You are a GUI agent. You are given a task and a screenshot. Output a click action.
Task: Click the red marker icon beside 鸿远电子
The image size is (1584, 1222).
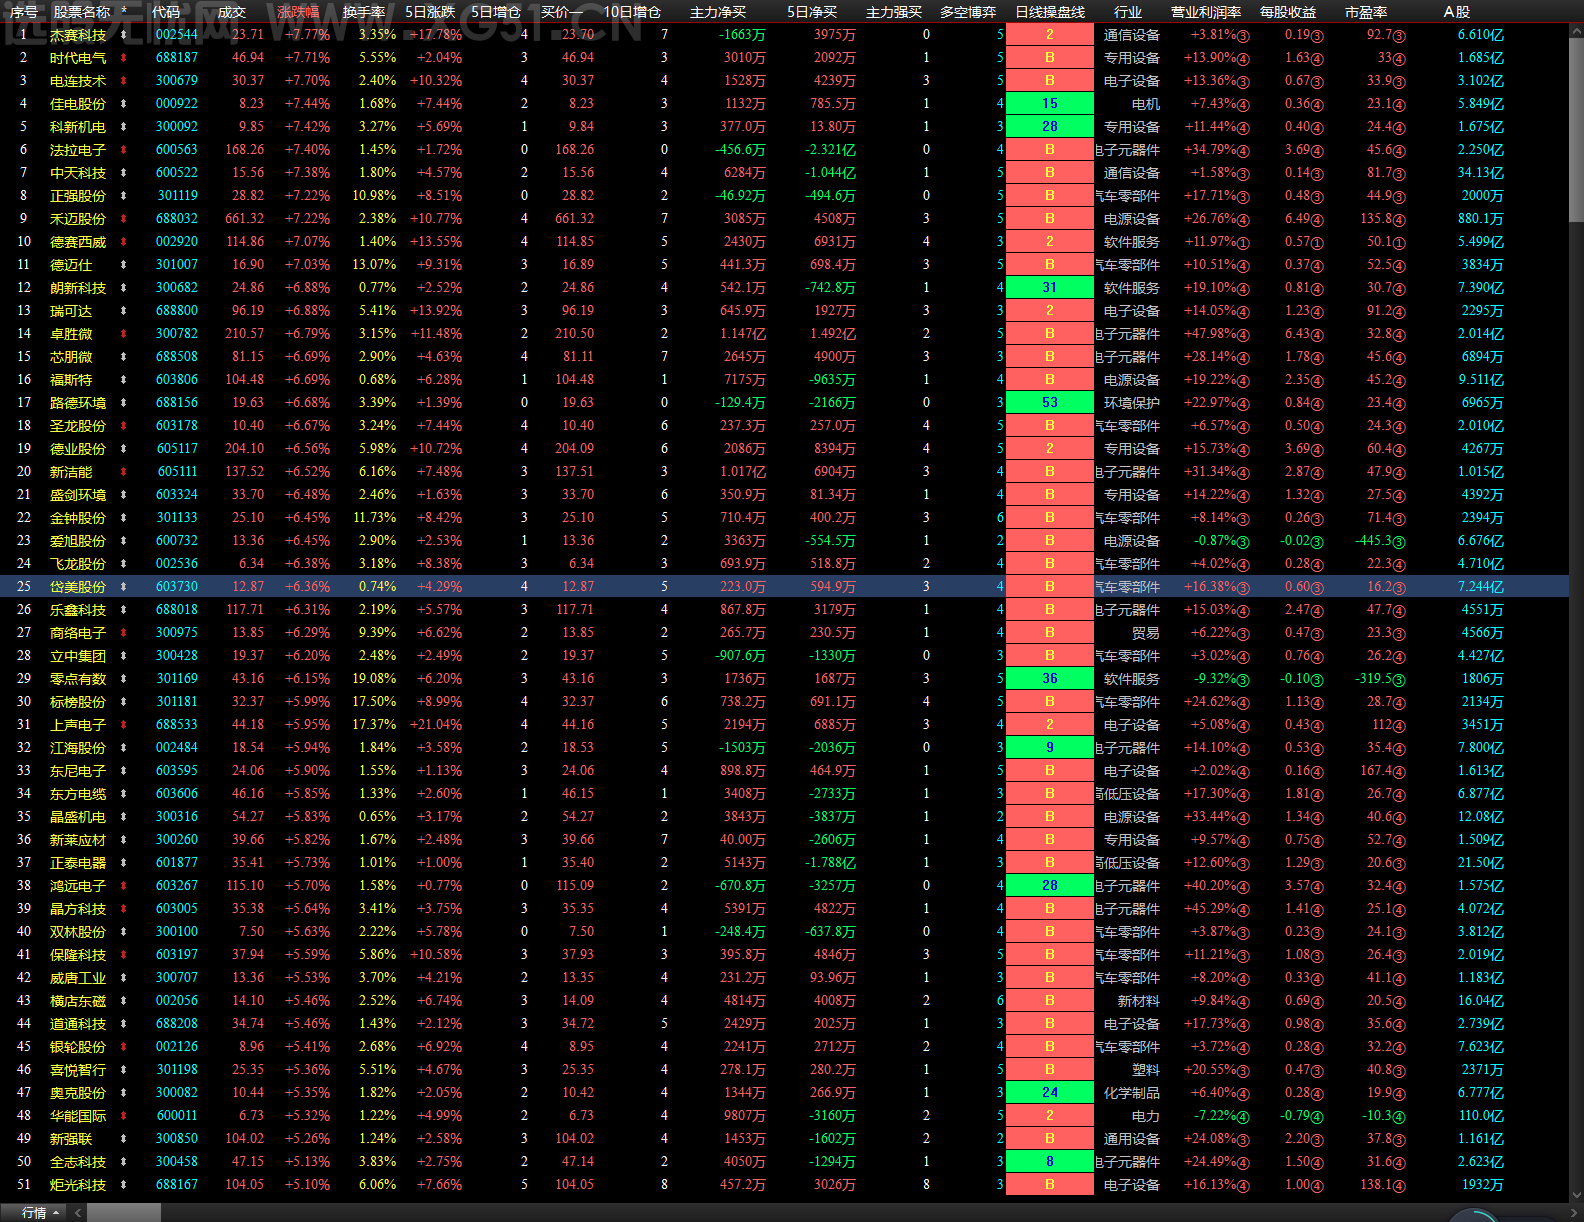[124, 886]
